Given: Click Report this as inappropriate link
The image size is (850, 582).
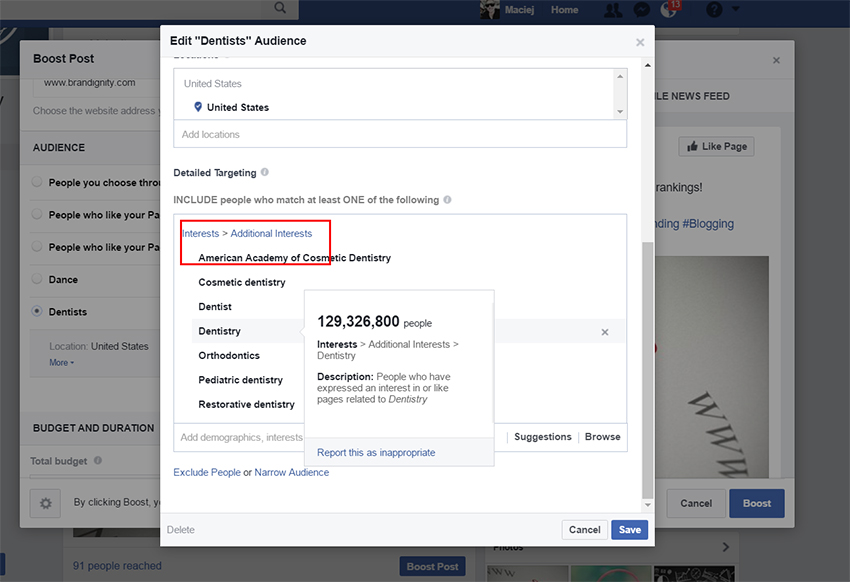Looking at the screenshot, I should pos(376,452).
